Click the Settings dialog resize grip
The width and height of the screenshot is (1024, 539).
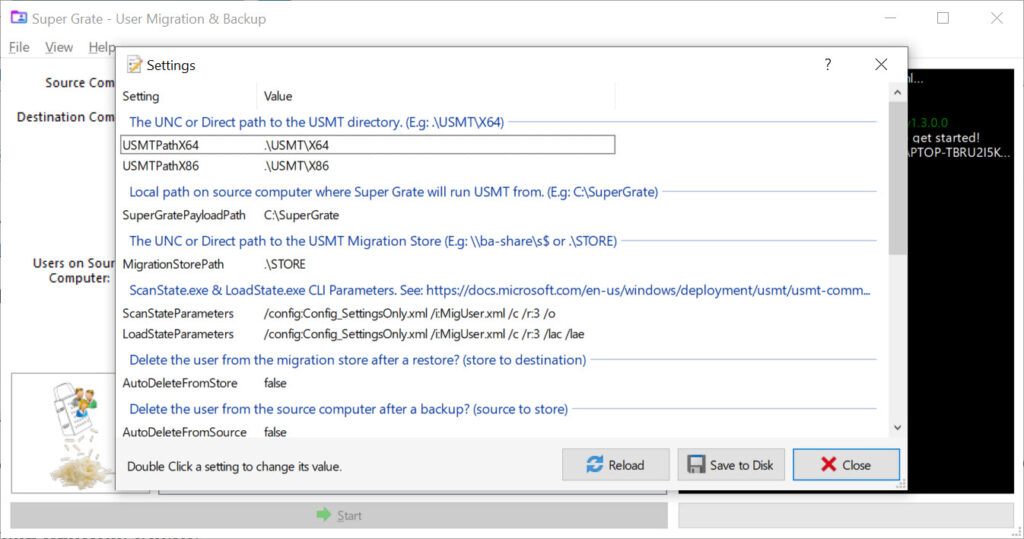tap(901, 484)
